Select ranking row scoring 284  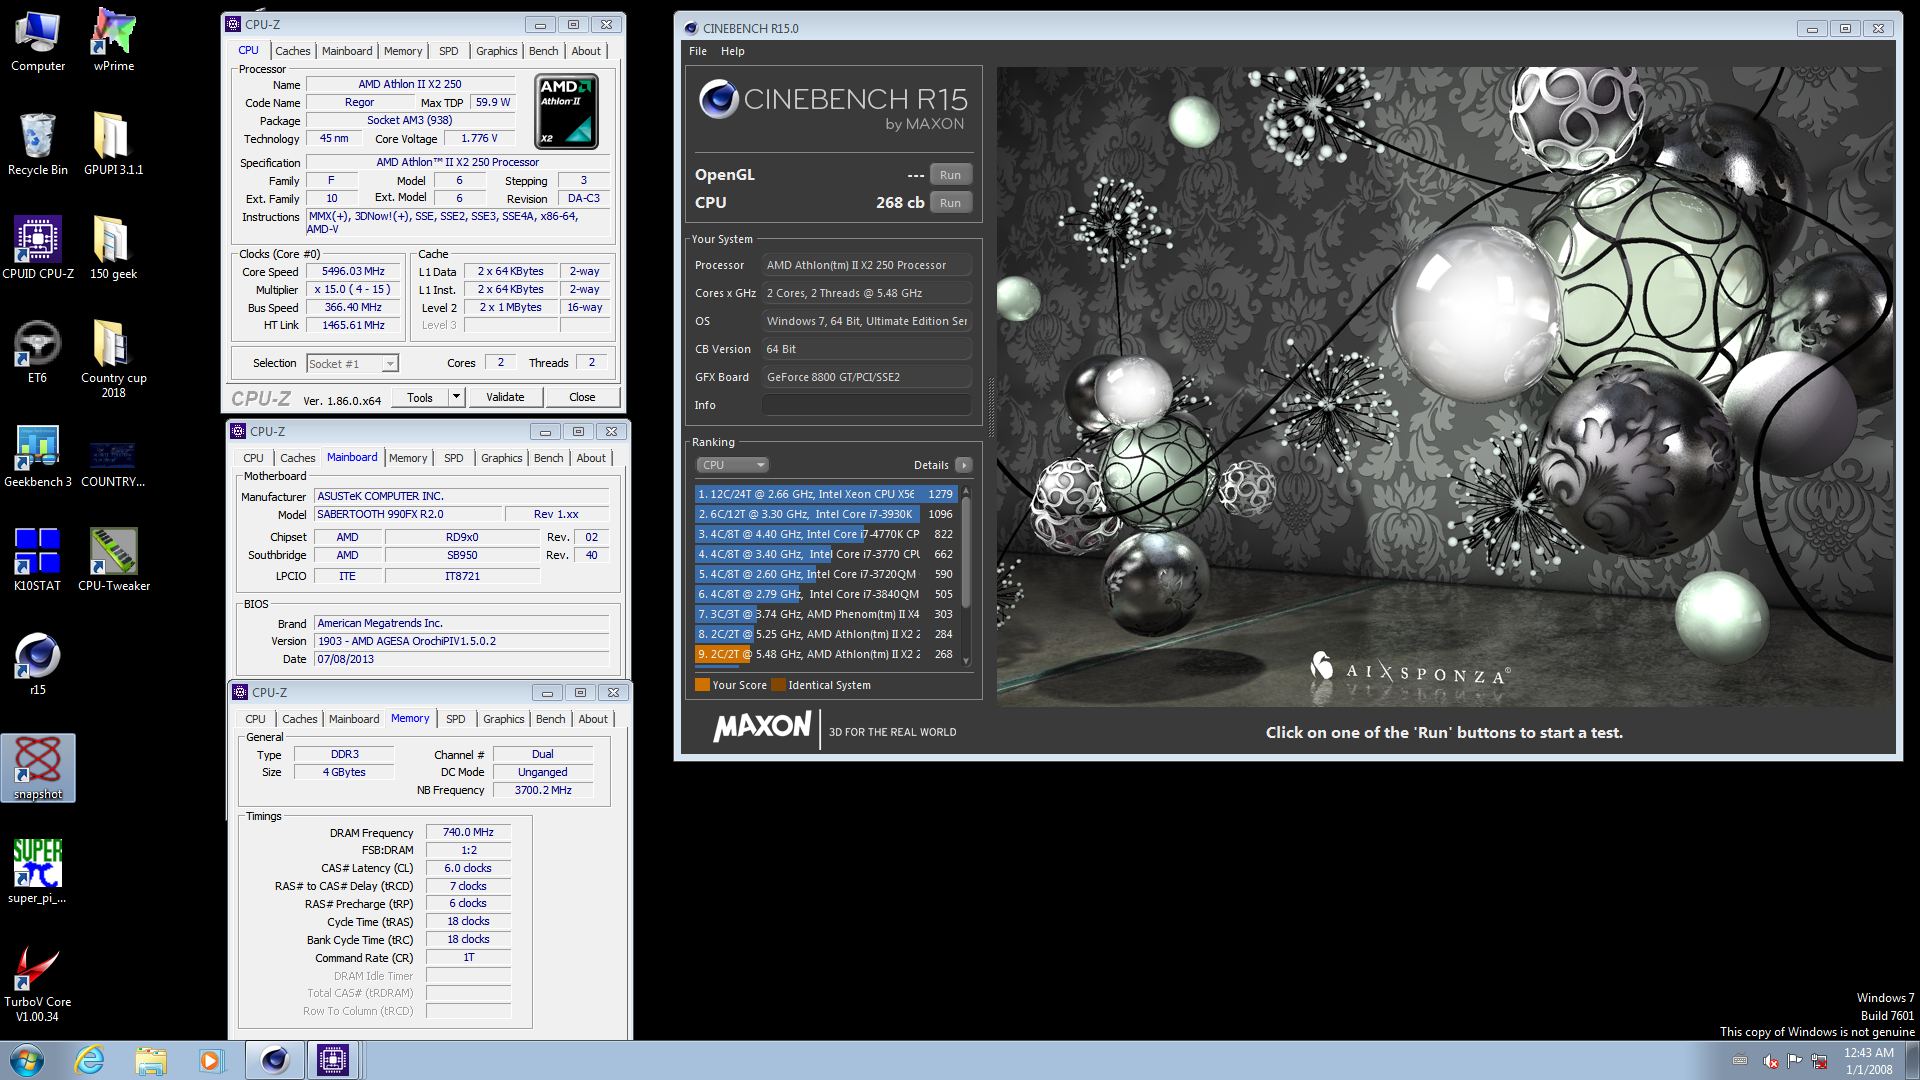(x=826, y=634)
